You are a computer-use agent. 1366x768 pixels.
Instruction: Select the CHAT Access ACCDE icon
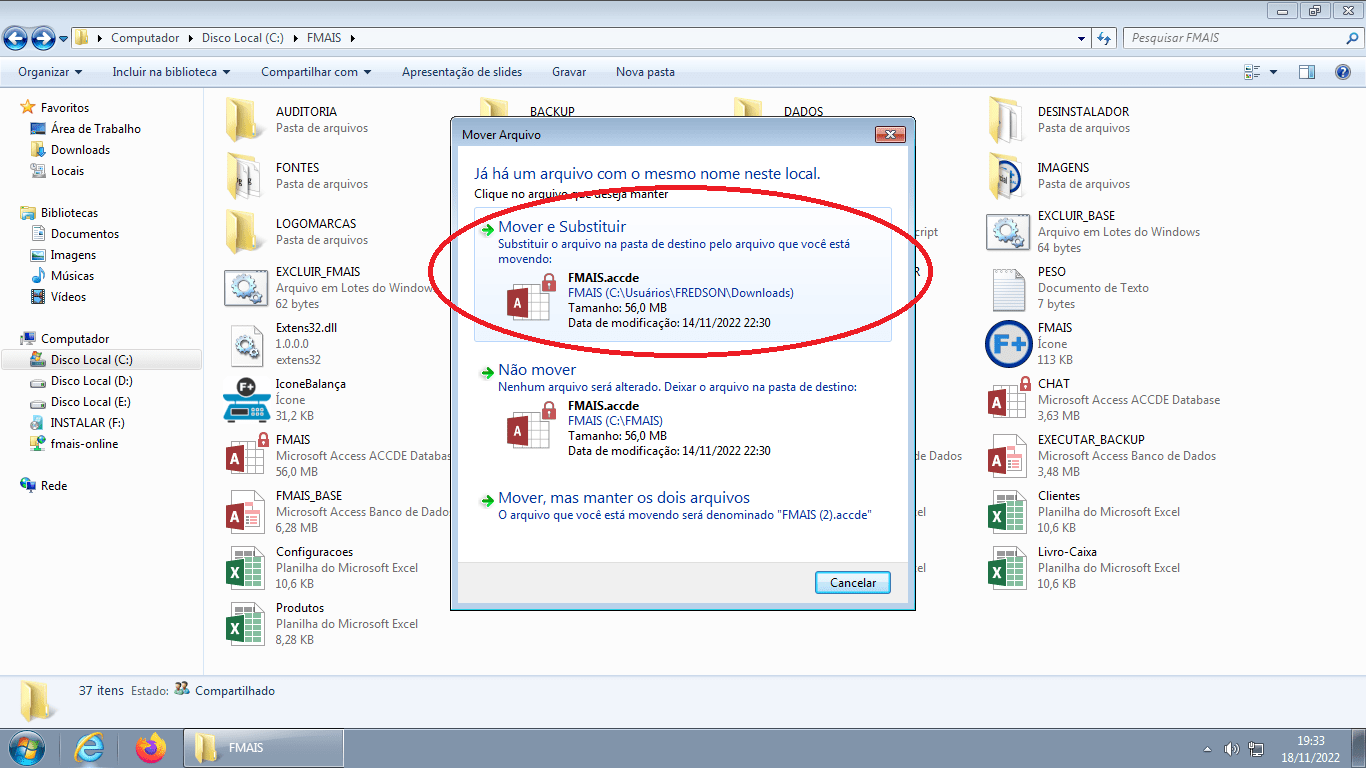click(1009, 399)
